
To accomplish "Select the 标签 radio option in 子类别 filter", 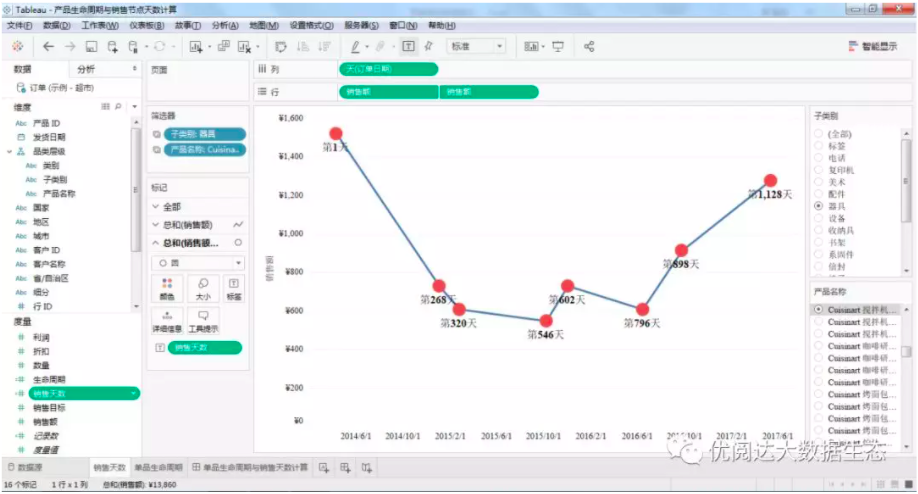I will point(818,146).
